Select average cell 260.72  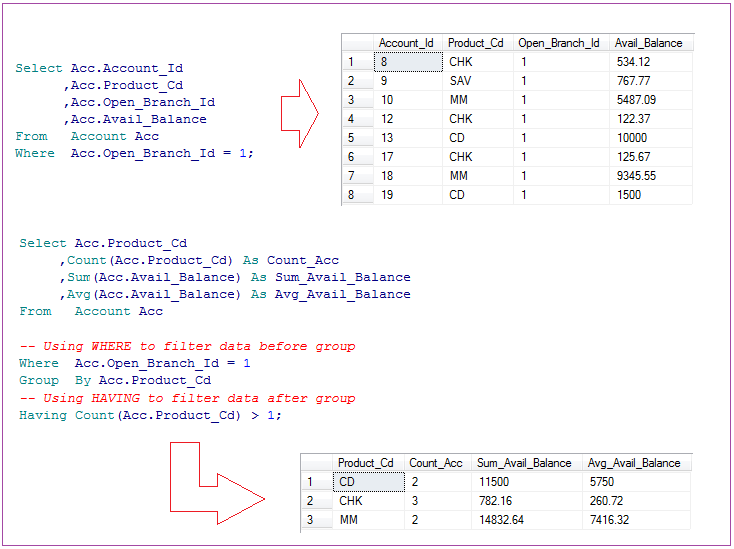(637, 501)
